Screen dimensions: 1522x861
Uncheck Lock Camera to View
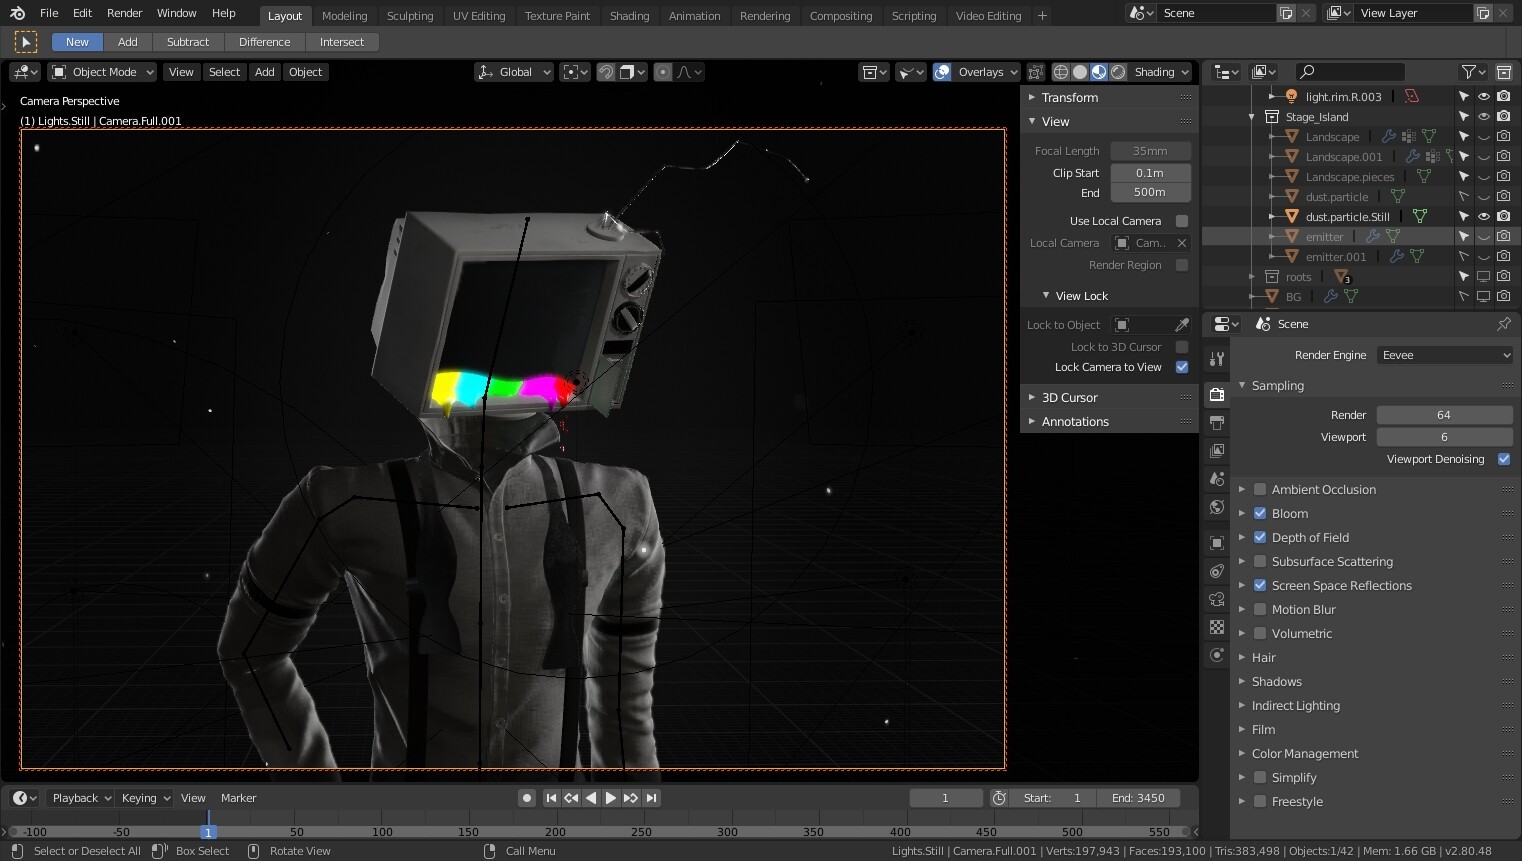point(1182,367)
